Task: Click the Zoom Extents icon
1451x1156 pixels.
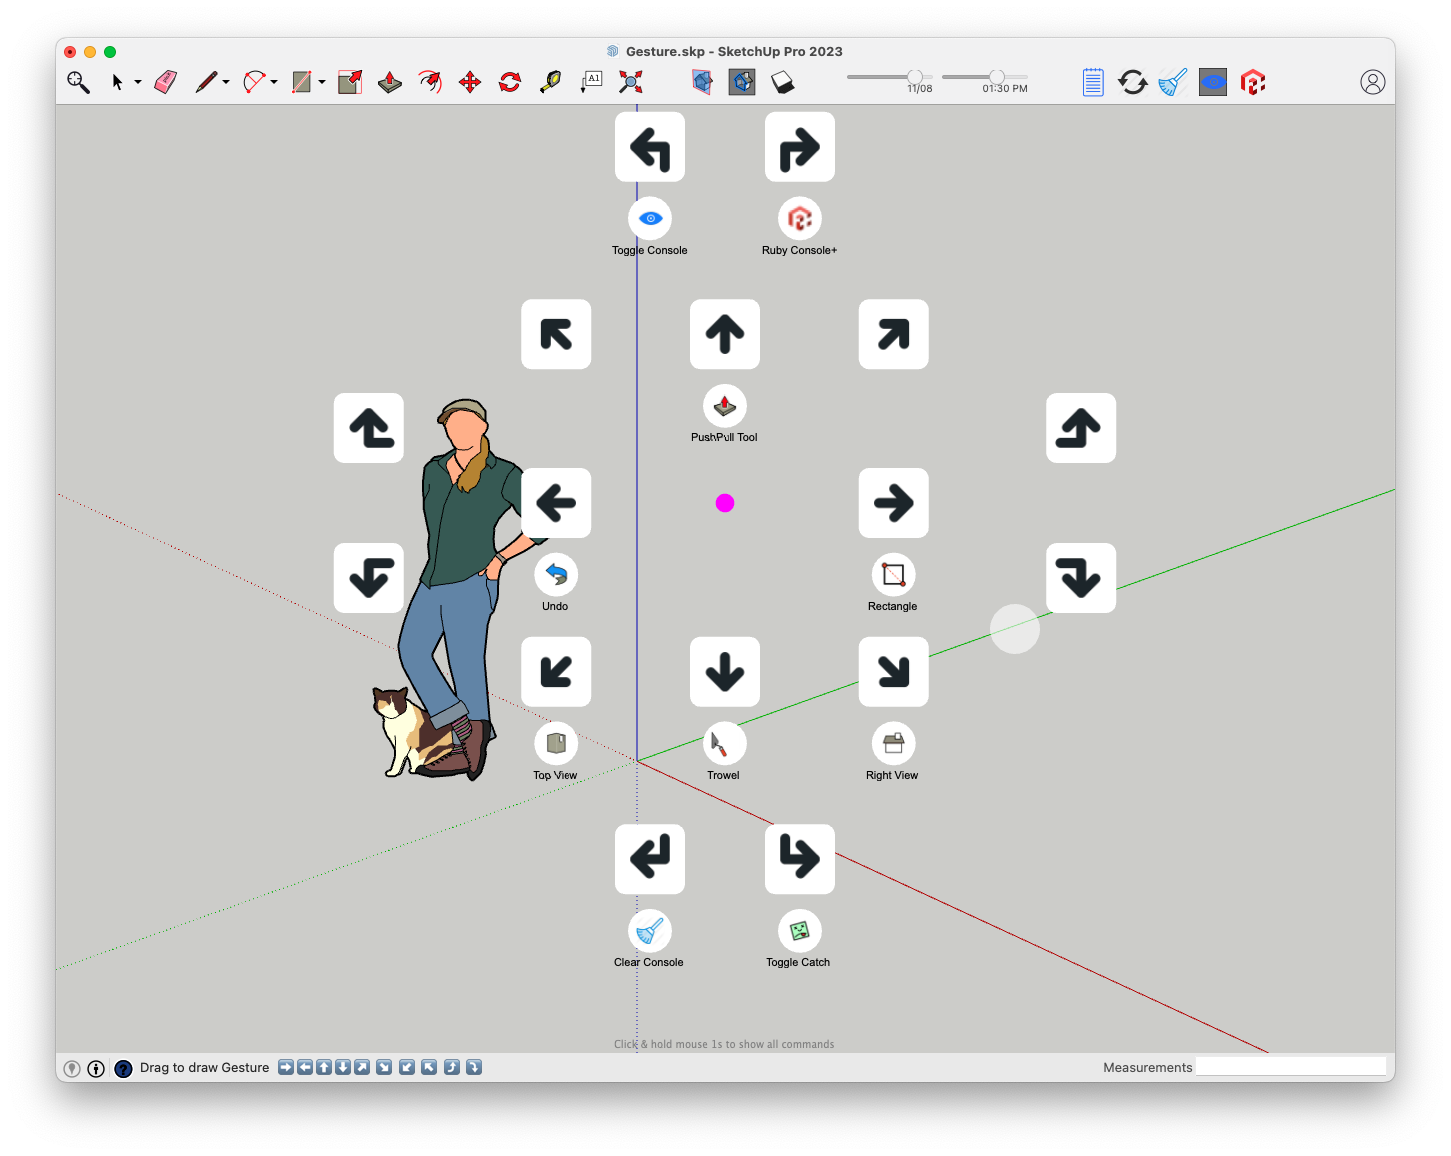Action: pyautogui.click(x=630, y=82)
